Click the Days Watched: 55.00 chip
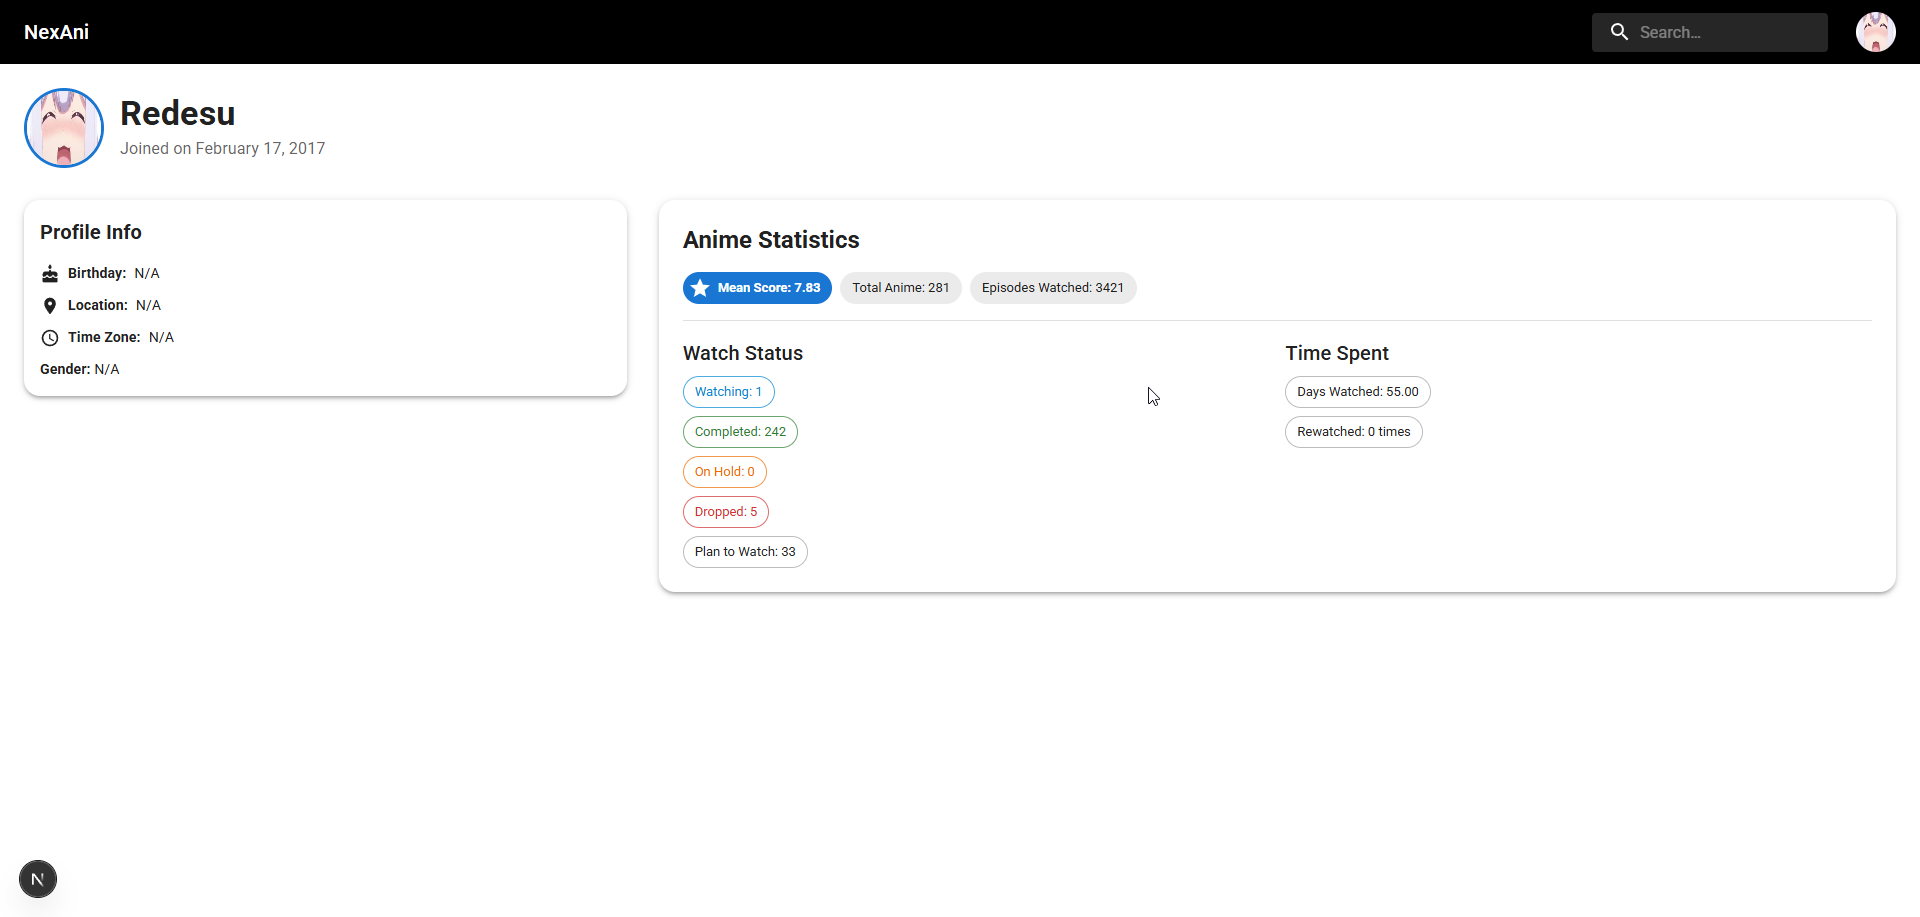The width and height of the screenshot is (1920, 917). coord(1358,392)
